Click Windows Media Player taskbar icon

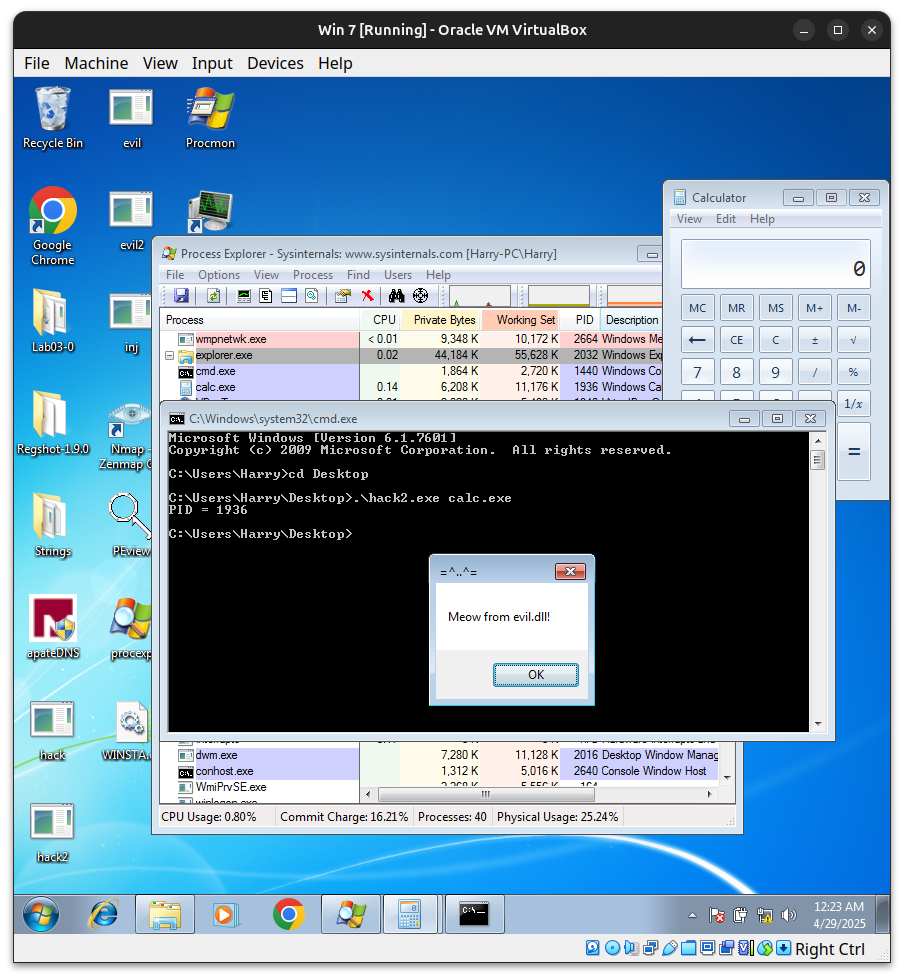pos(225,915)
